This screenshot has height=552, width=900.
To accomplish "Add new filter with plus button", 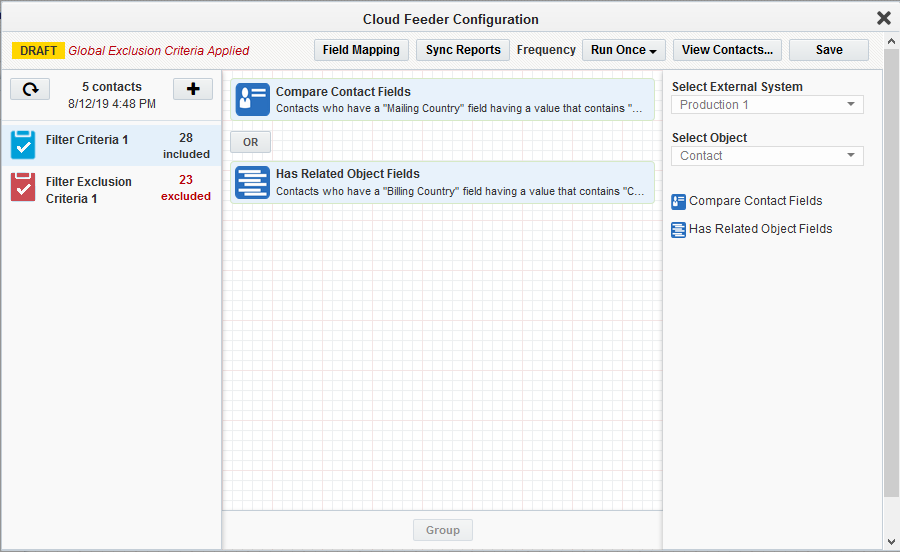I will (x=193, y=89).
